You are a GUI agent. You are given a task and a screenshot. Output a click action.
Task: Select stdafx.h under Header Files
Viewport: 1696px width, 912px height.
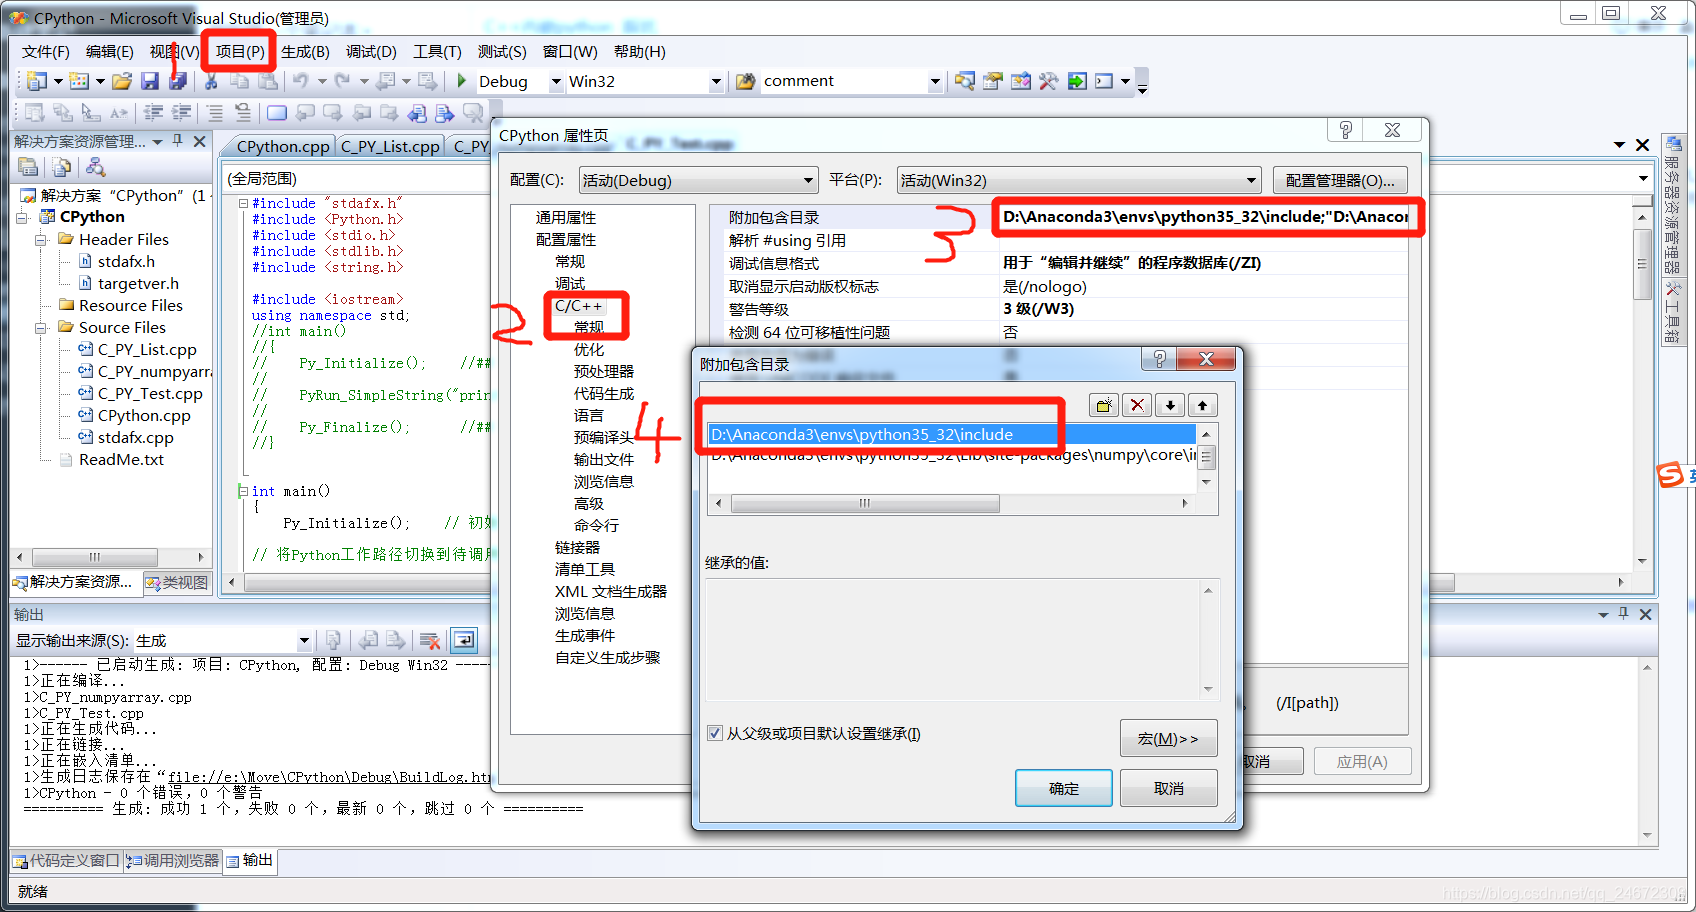click(126, 262)
